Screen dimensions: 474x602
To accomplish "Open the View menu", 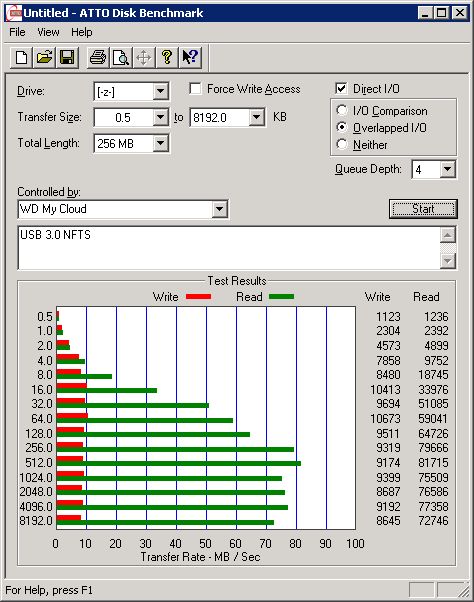I will coord(48,32).
